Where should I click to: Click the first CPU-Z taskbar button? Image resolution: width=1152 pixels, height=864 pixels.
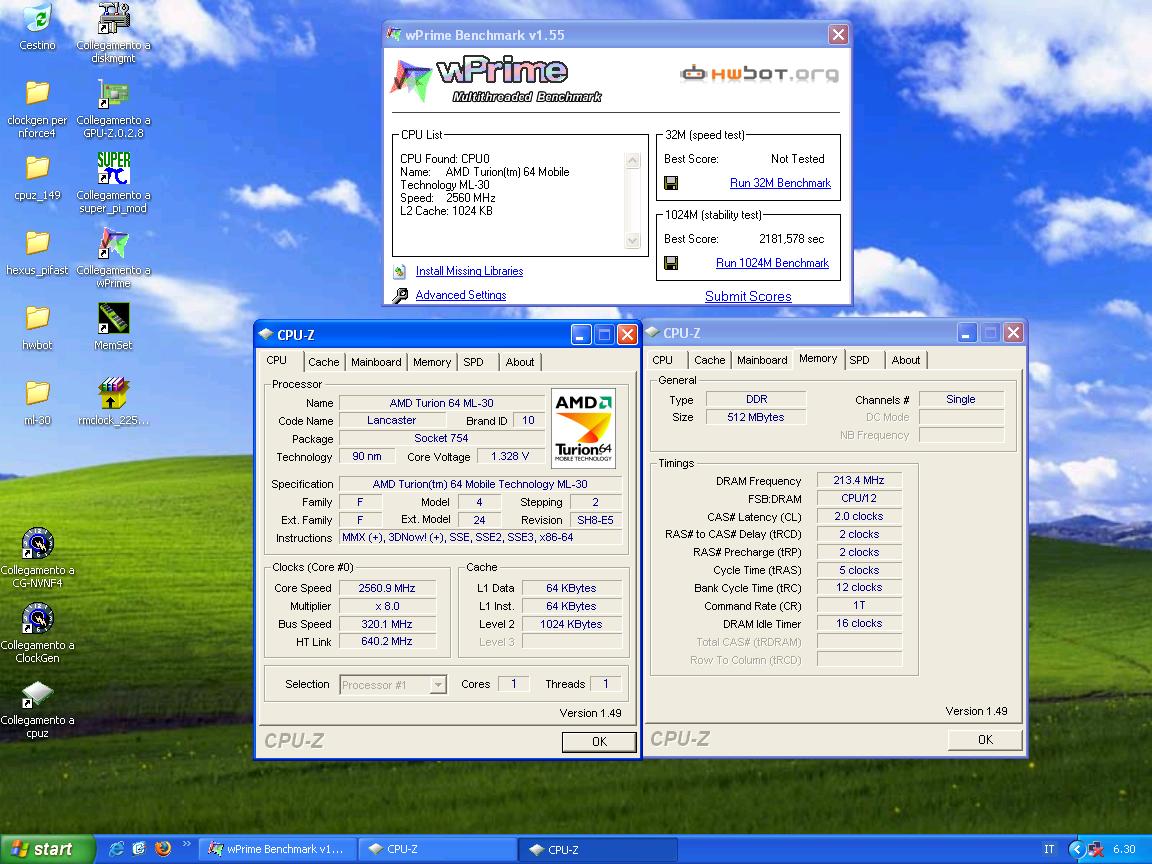click(x=438, y=849)
